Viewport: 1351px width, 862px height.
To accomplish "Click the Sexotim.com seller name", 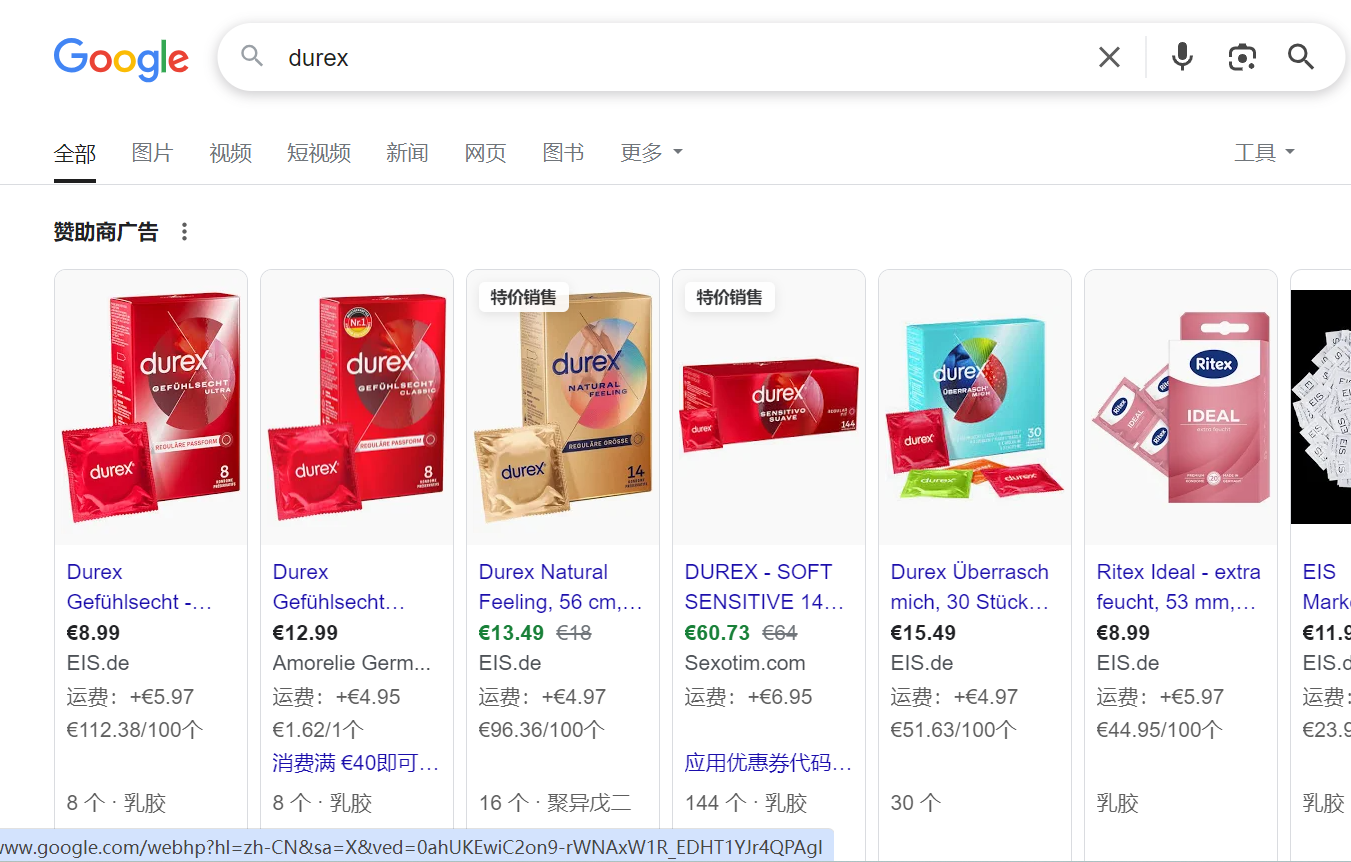I will pyautogui.click(x=745, y=663).
